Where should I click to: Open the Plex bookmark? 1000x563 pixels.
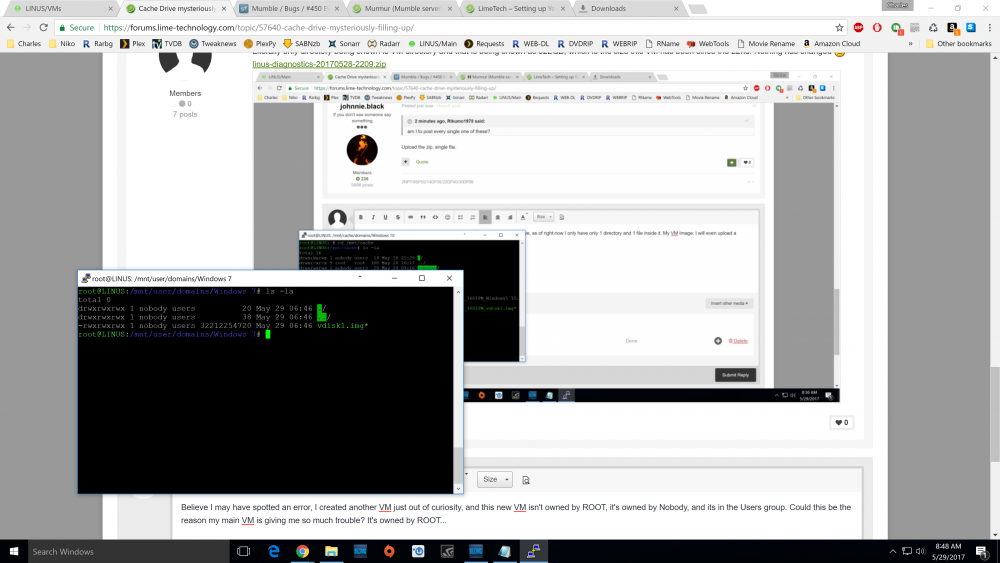coord(133,44)
